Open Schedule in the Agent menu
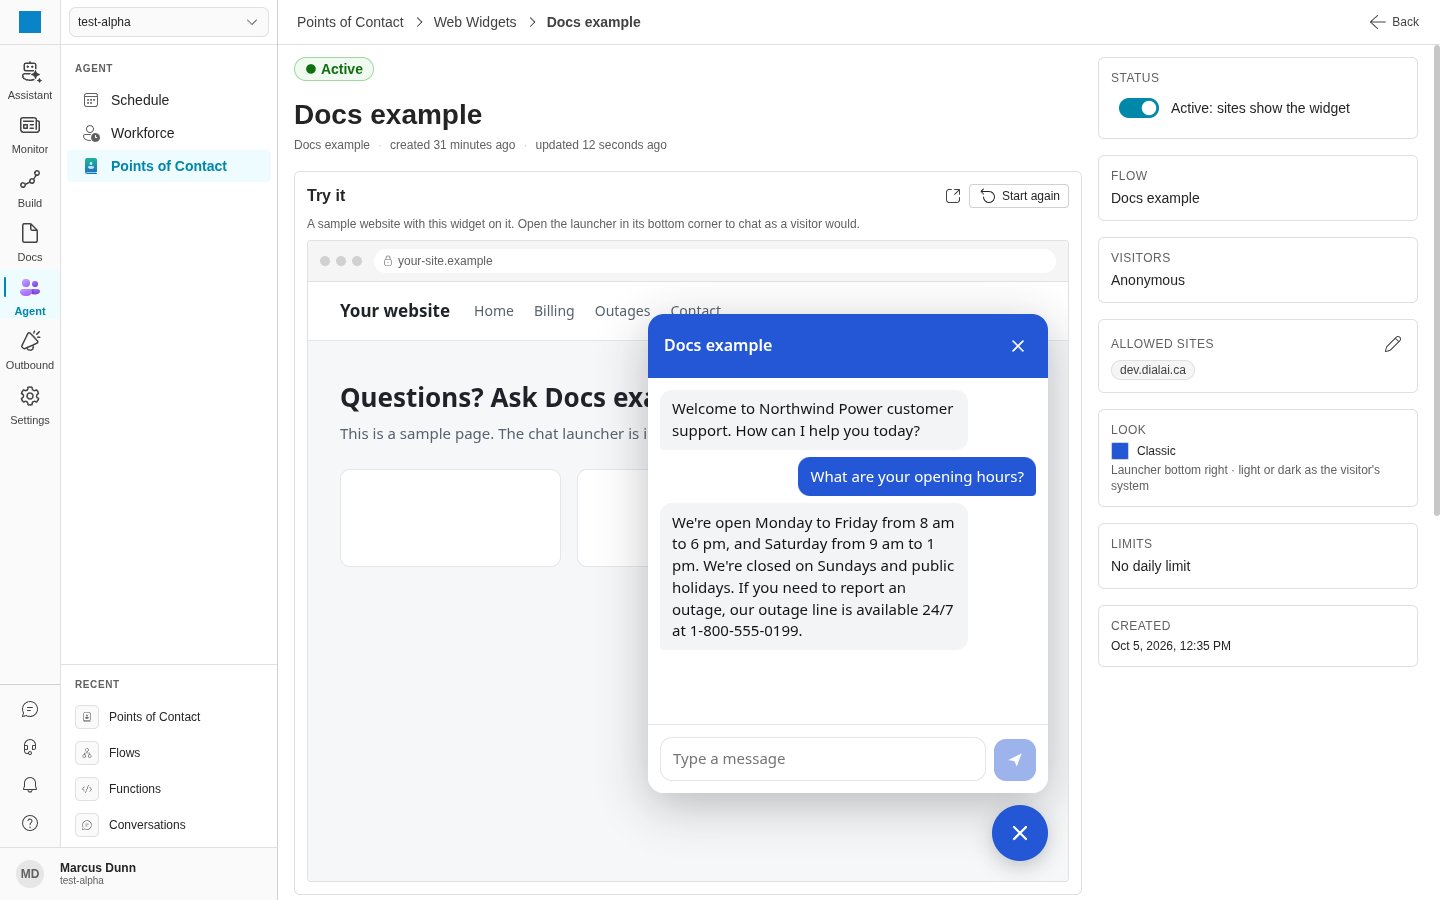Viewport: 1440px width, 900px height. (169, 100)
